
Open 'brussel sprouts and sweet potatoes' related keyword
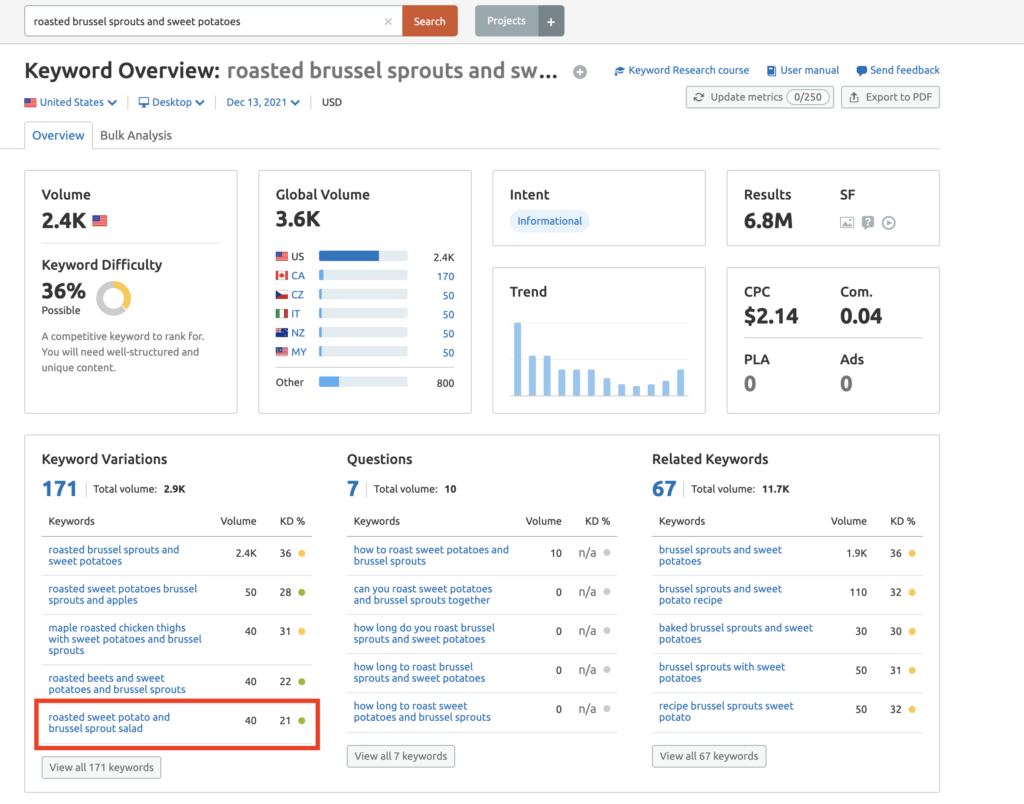[x=720, y=555]
